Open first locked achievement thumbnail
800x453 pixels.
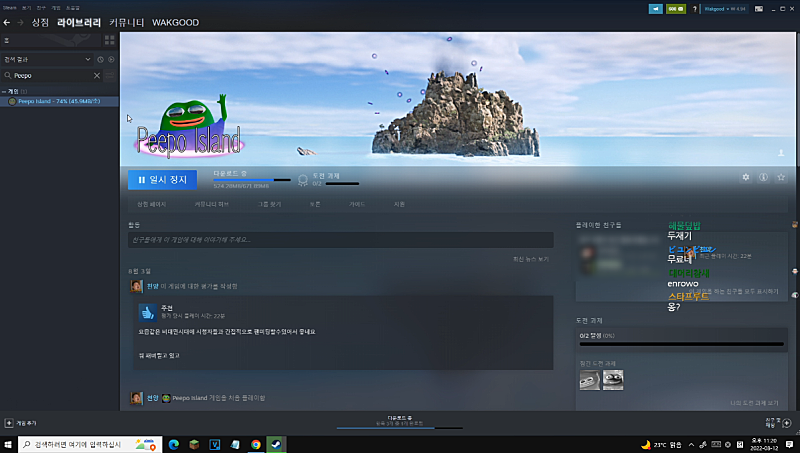coord(590,380)
